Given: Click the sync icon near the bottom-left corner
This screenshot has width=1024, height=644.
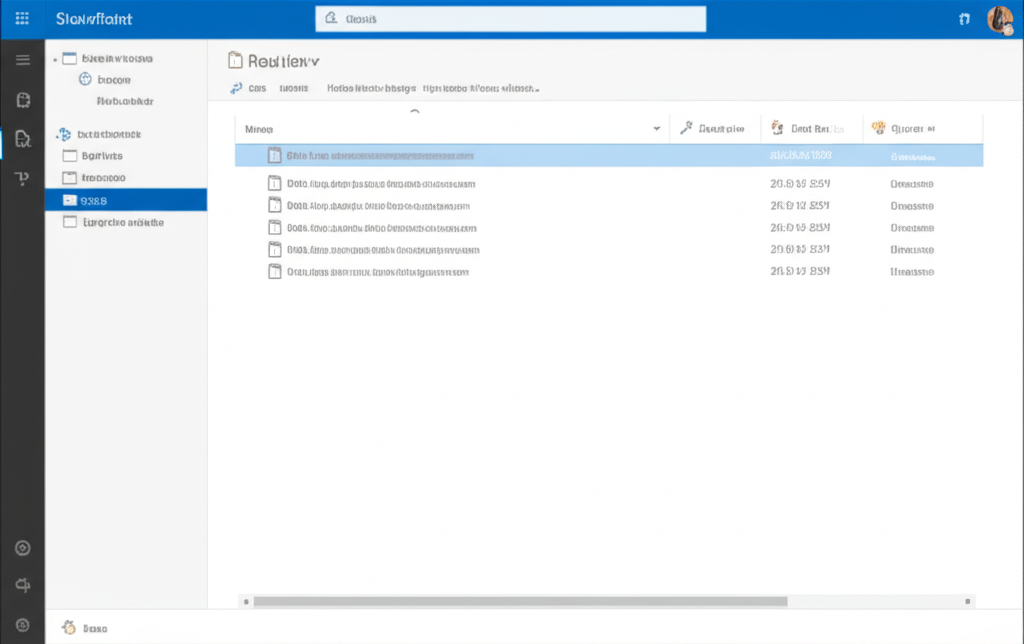Looking at the screenshot, I should 22,585.
